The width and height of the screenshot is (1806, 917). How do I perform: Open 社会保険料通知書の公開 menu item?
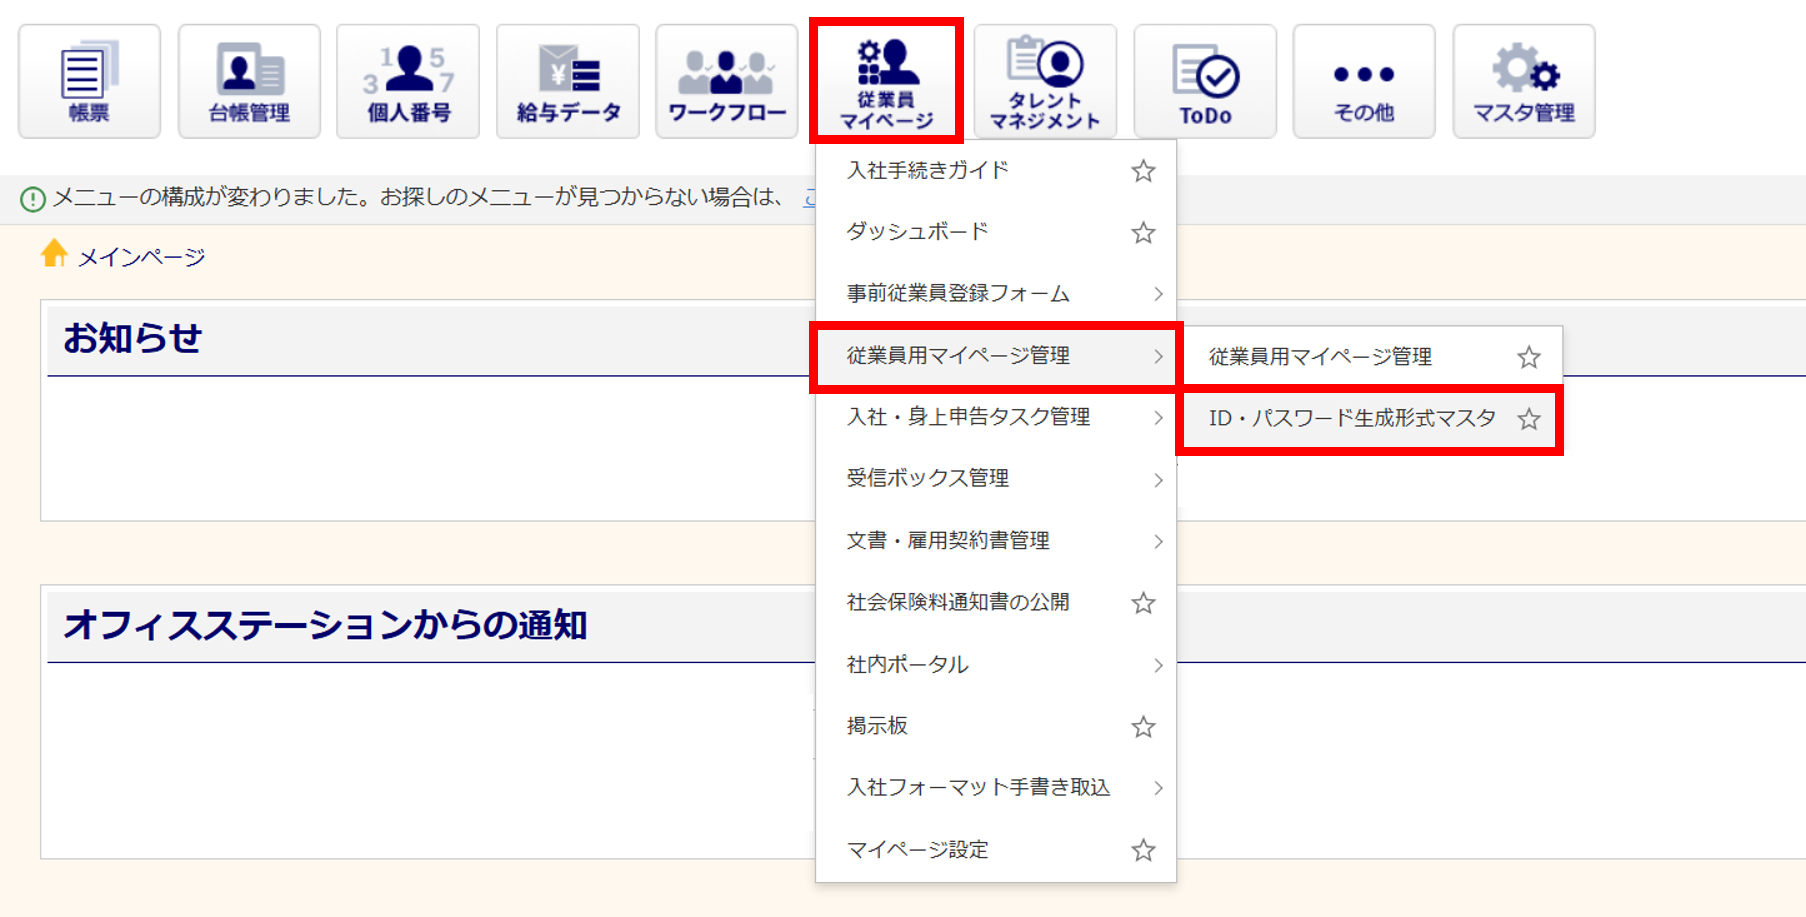957,602
